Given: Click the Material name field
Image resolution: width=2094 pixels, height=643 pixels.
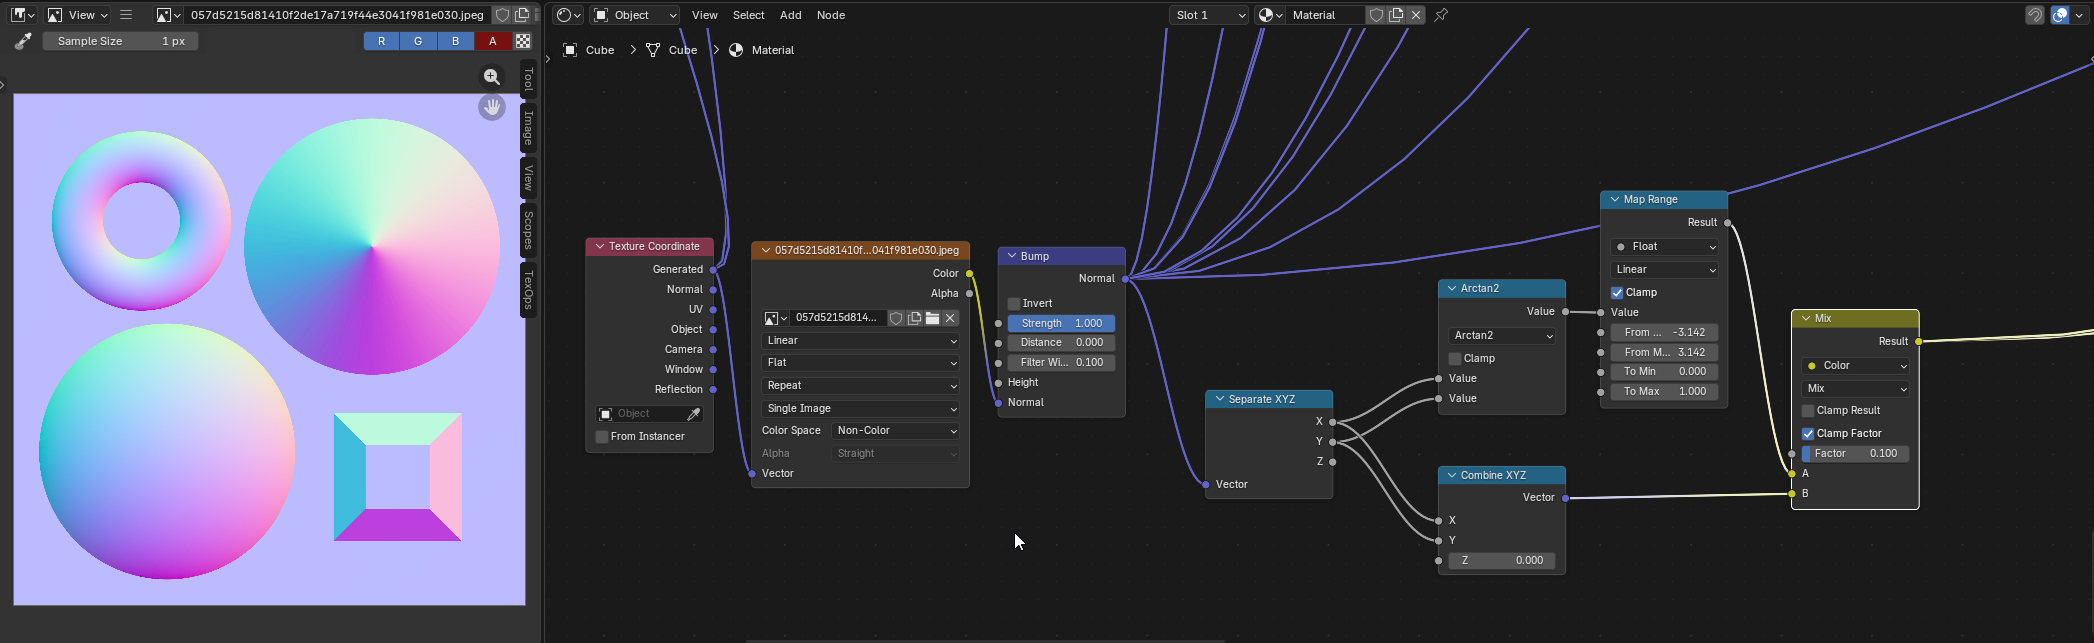Looking at the screenshot, I should point(1326,15).
